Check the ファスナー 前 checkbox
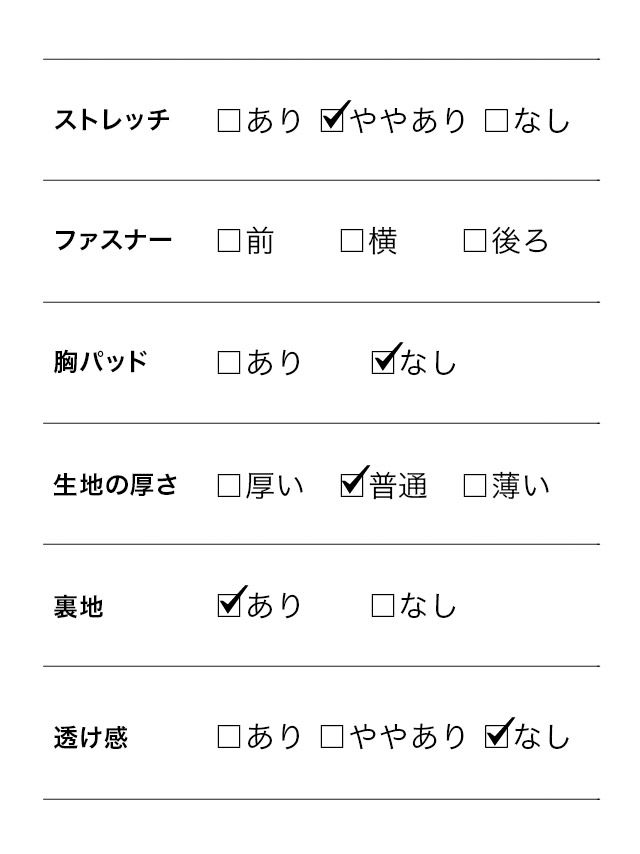This screenshot has width=640, height=854. tap(228, 242)
